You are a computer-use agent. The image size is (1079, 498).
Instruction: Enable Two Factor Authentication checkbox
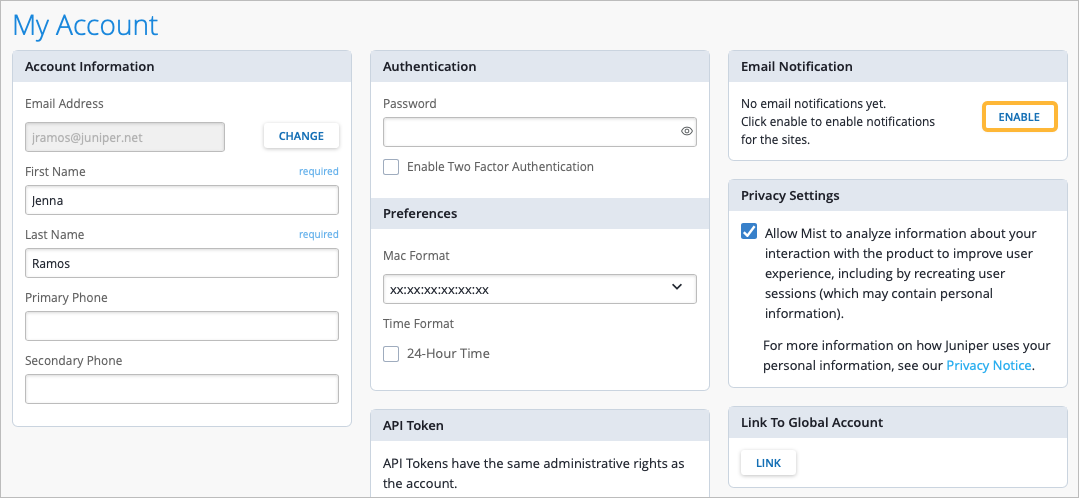pyautogui.click(x=392, y=167)
